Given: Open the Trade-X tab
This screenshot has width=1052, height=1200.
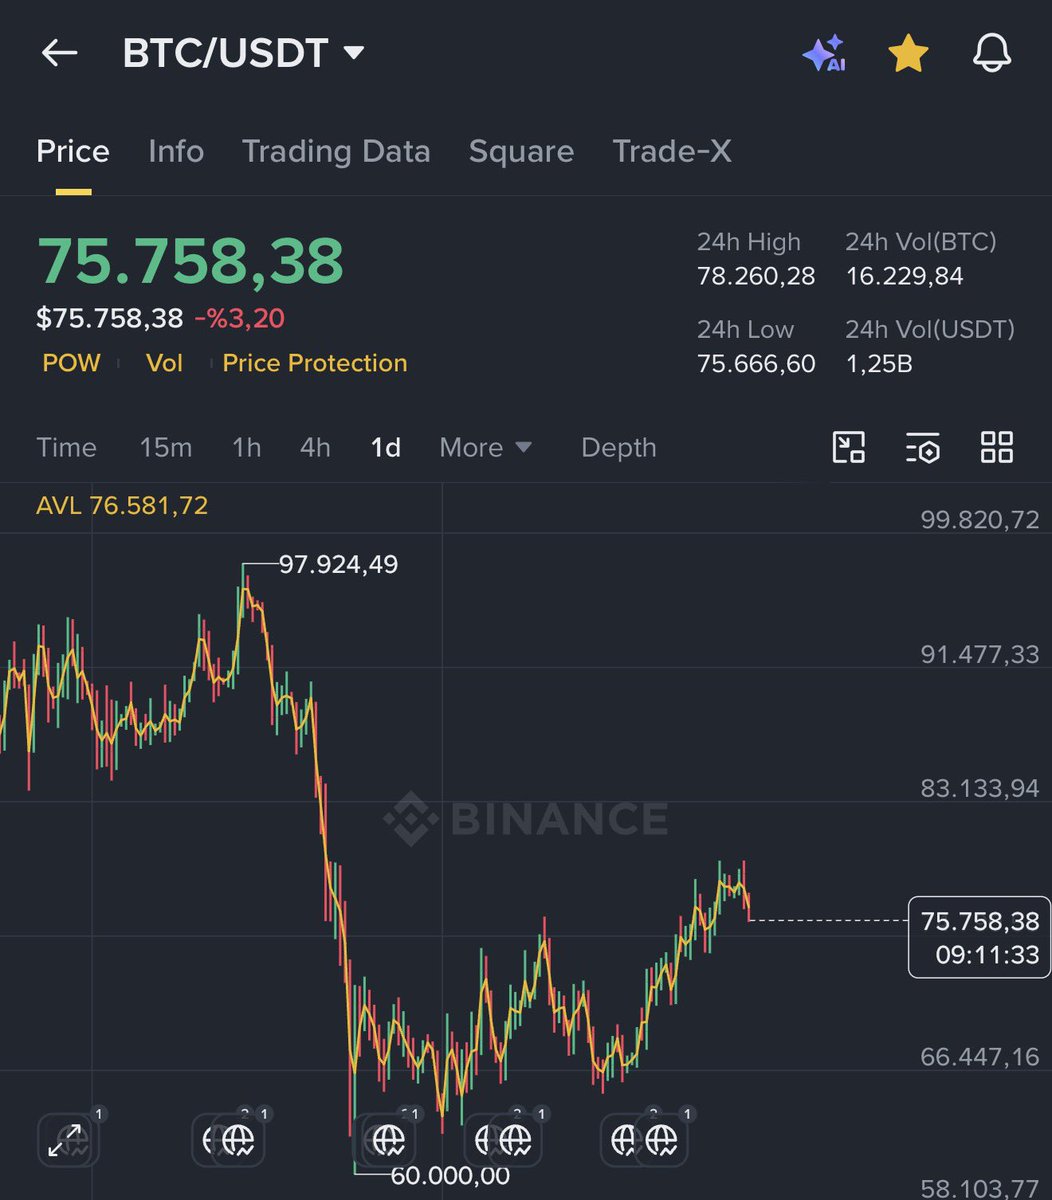Looking at the screenshot, I should (672, 151).
